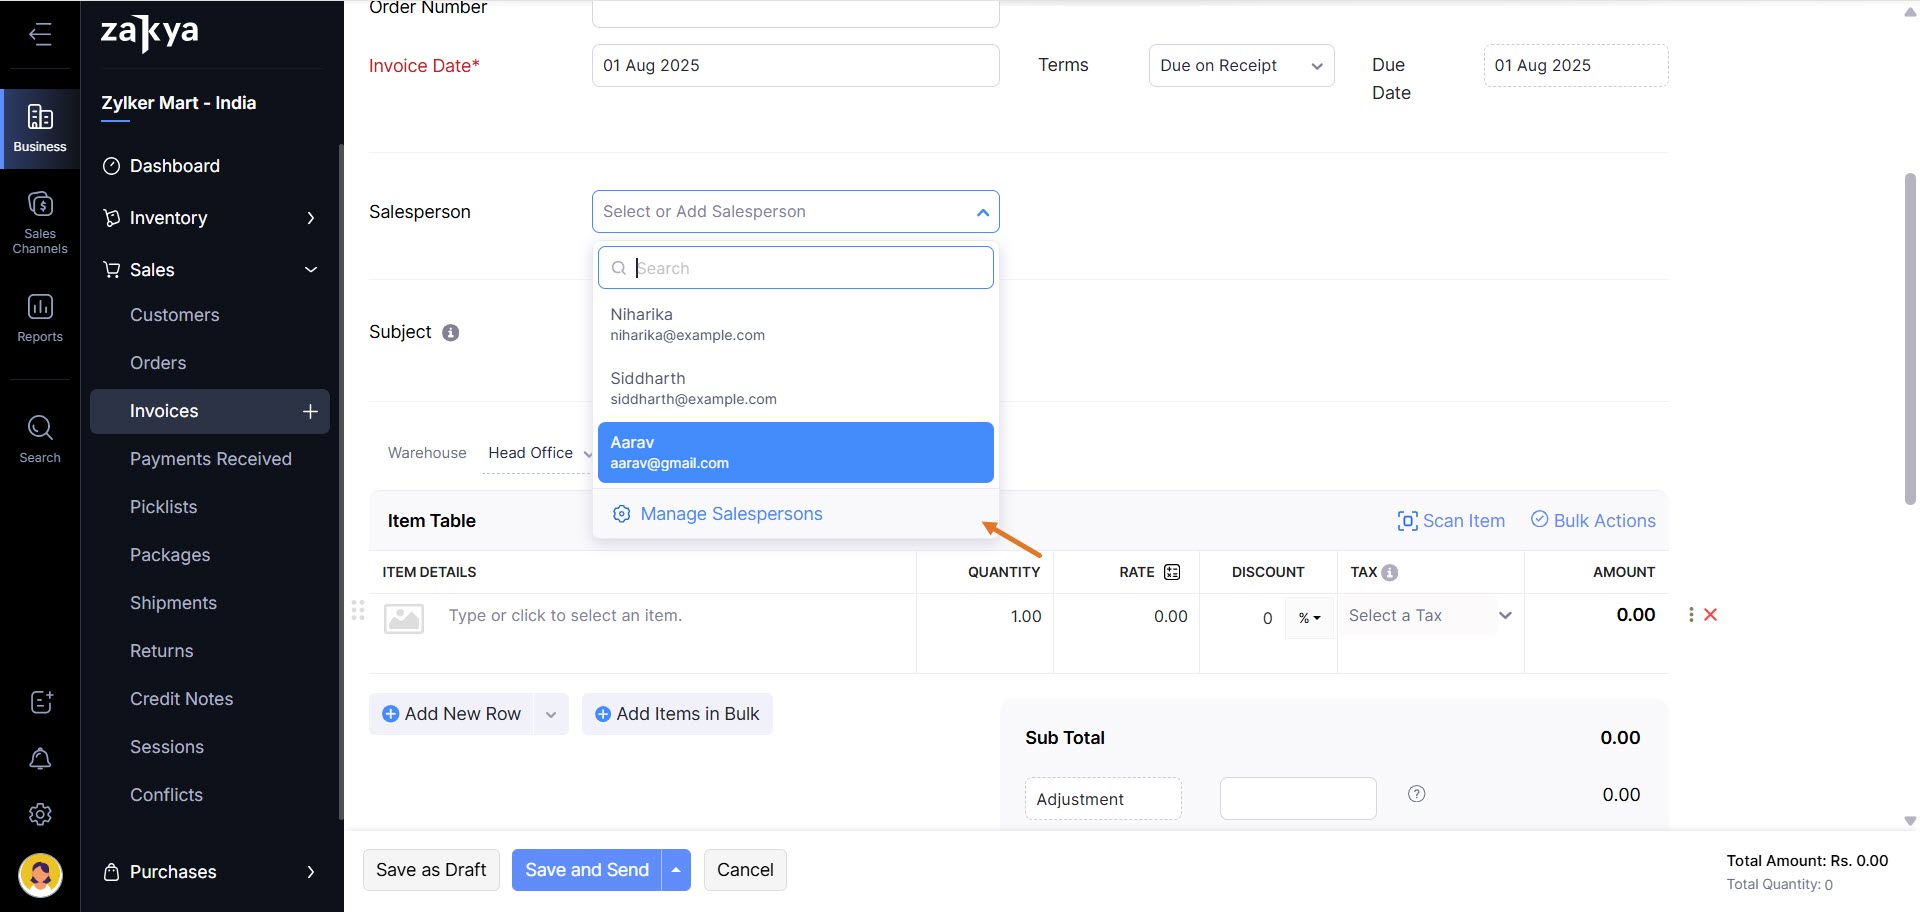Open notifications bell icon
This screenshot has height=912, width=1920.
point(40,759)
